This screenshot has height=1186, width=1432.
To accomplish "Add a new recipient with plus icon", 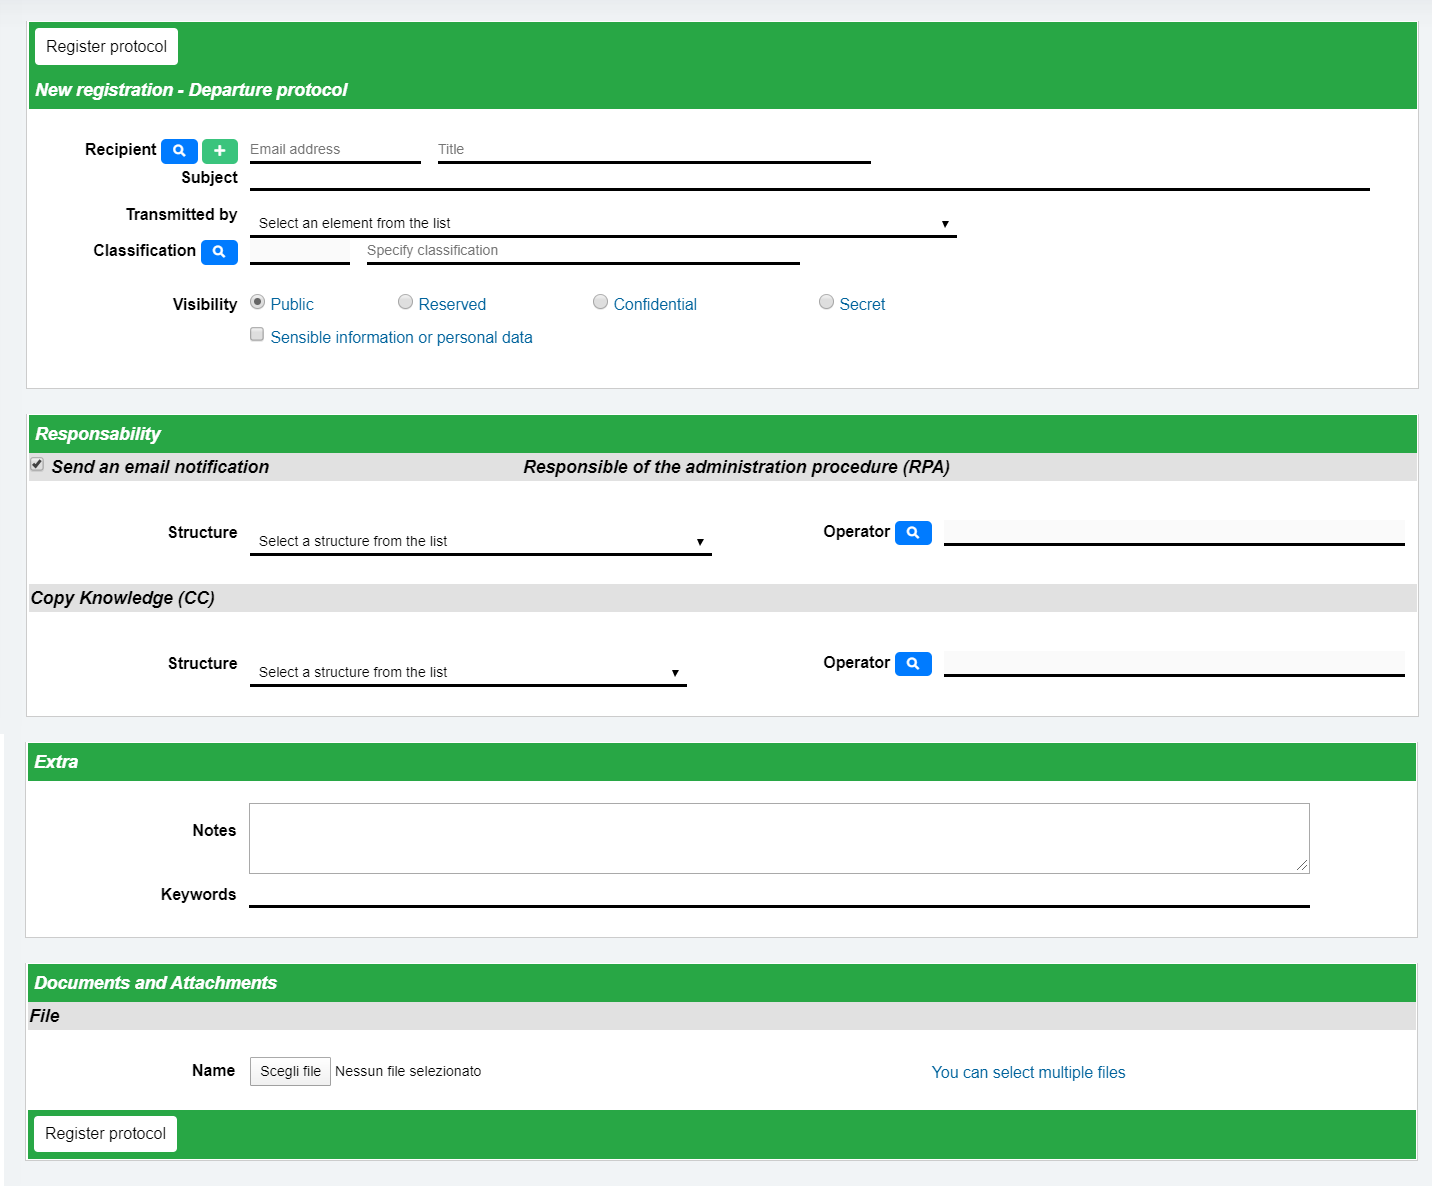I will click(x=220, y=151).
